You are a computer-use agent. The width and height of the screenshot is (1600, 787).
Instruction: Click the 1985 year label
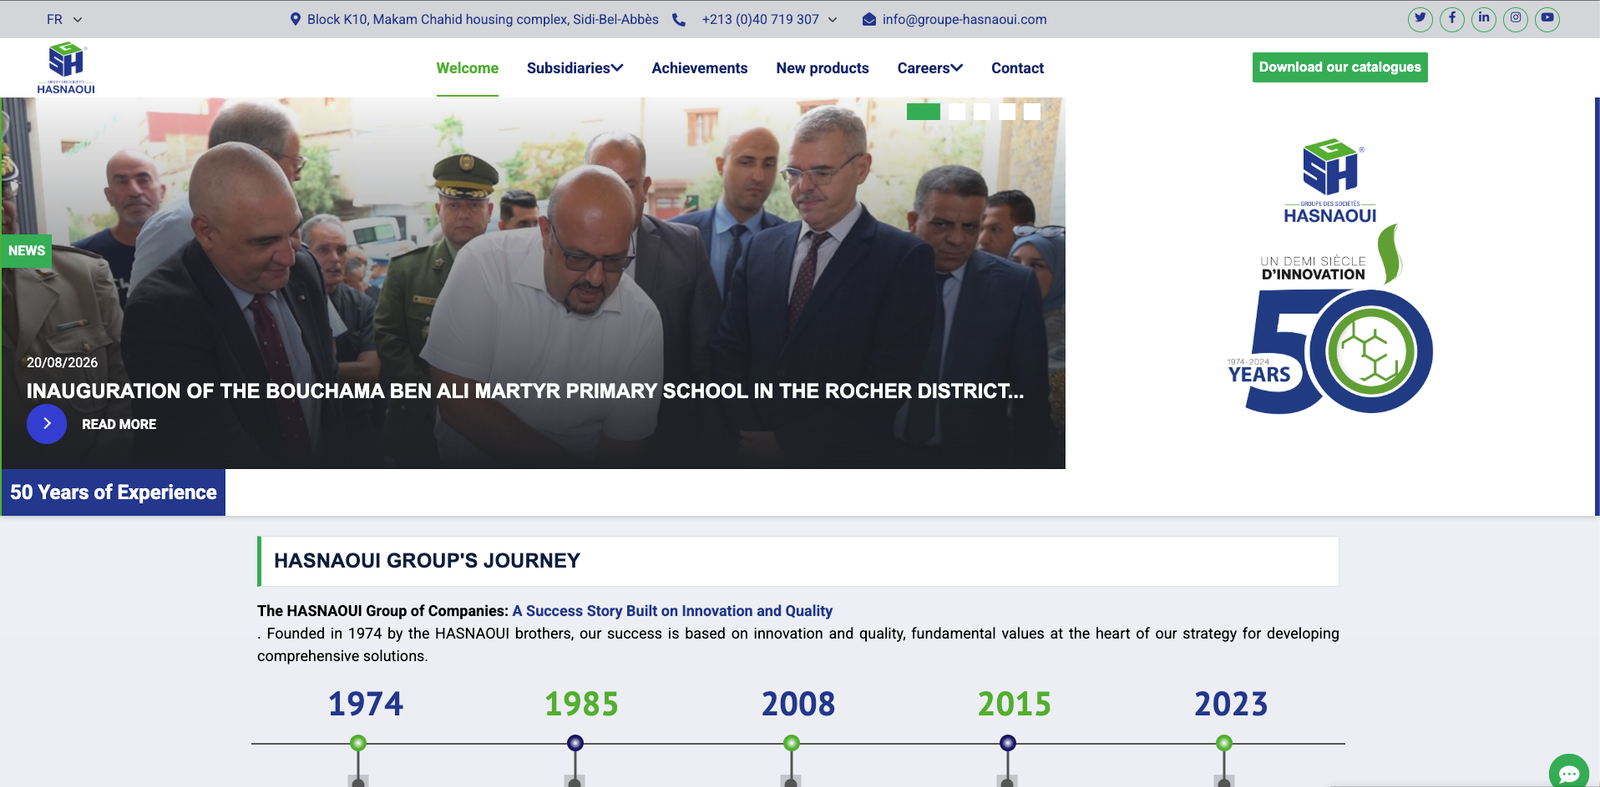pyautogui.click(x=581, y=704)
